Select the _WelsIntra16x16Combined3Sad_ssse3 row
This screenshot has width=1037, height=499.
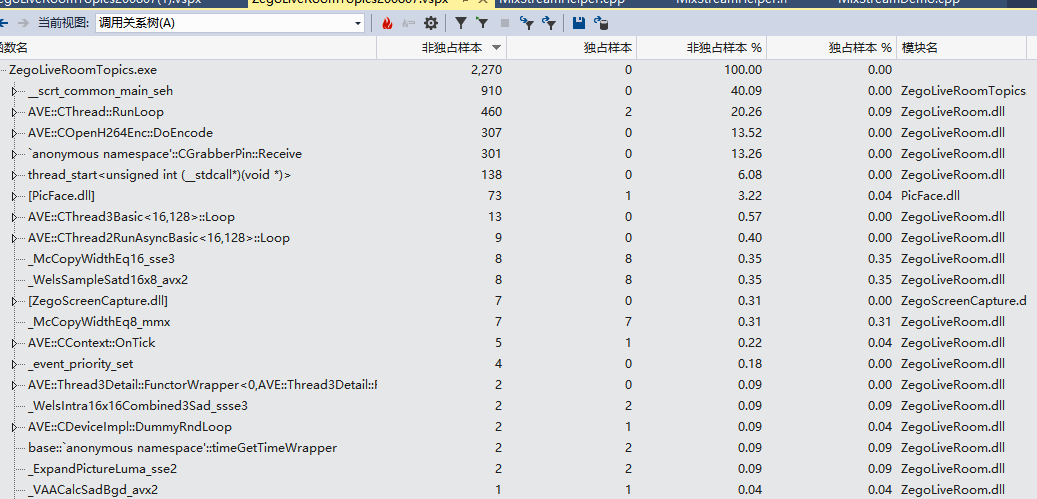coord(518,406)
